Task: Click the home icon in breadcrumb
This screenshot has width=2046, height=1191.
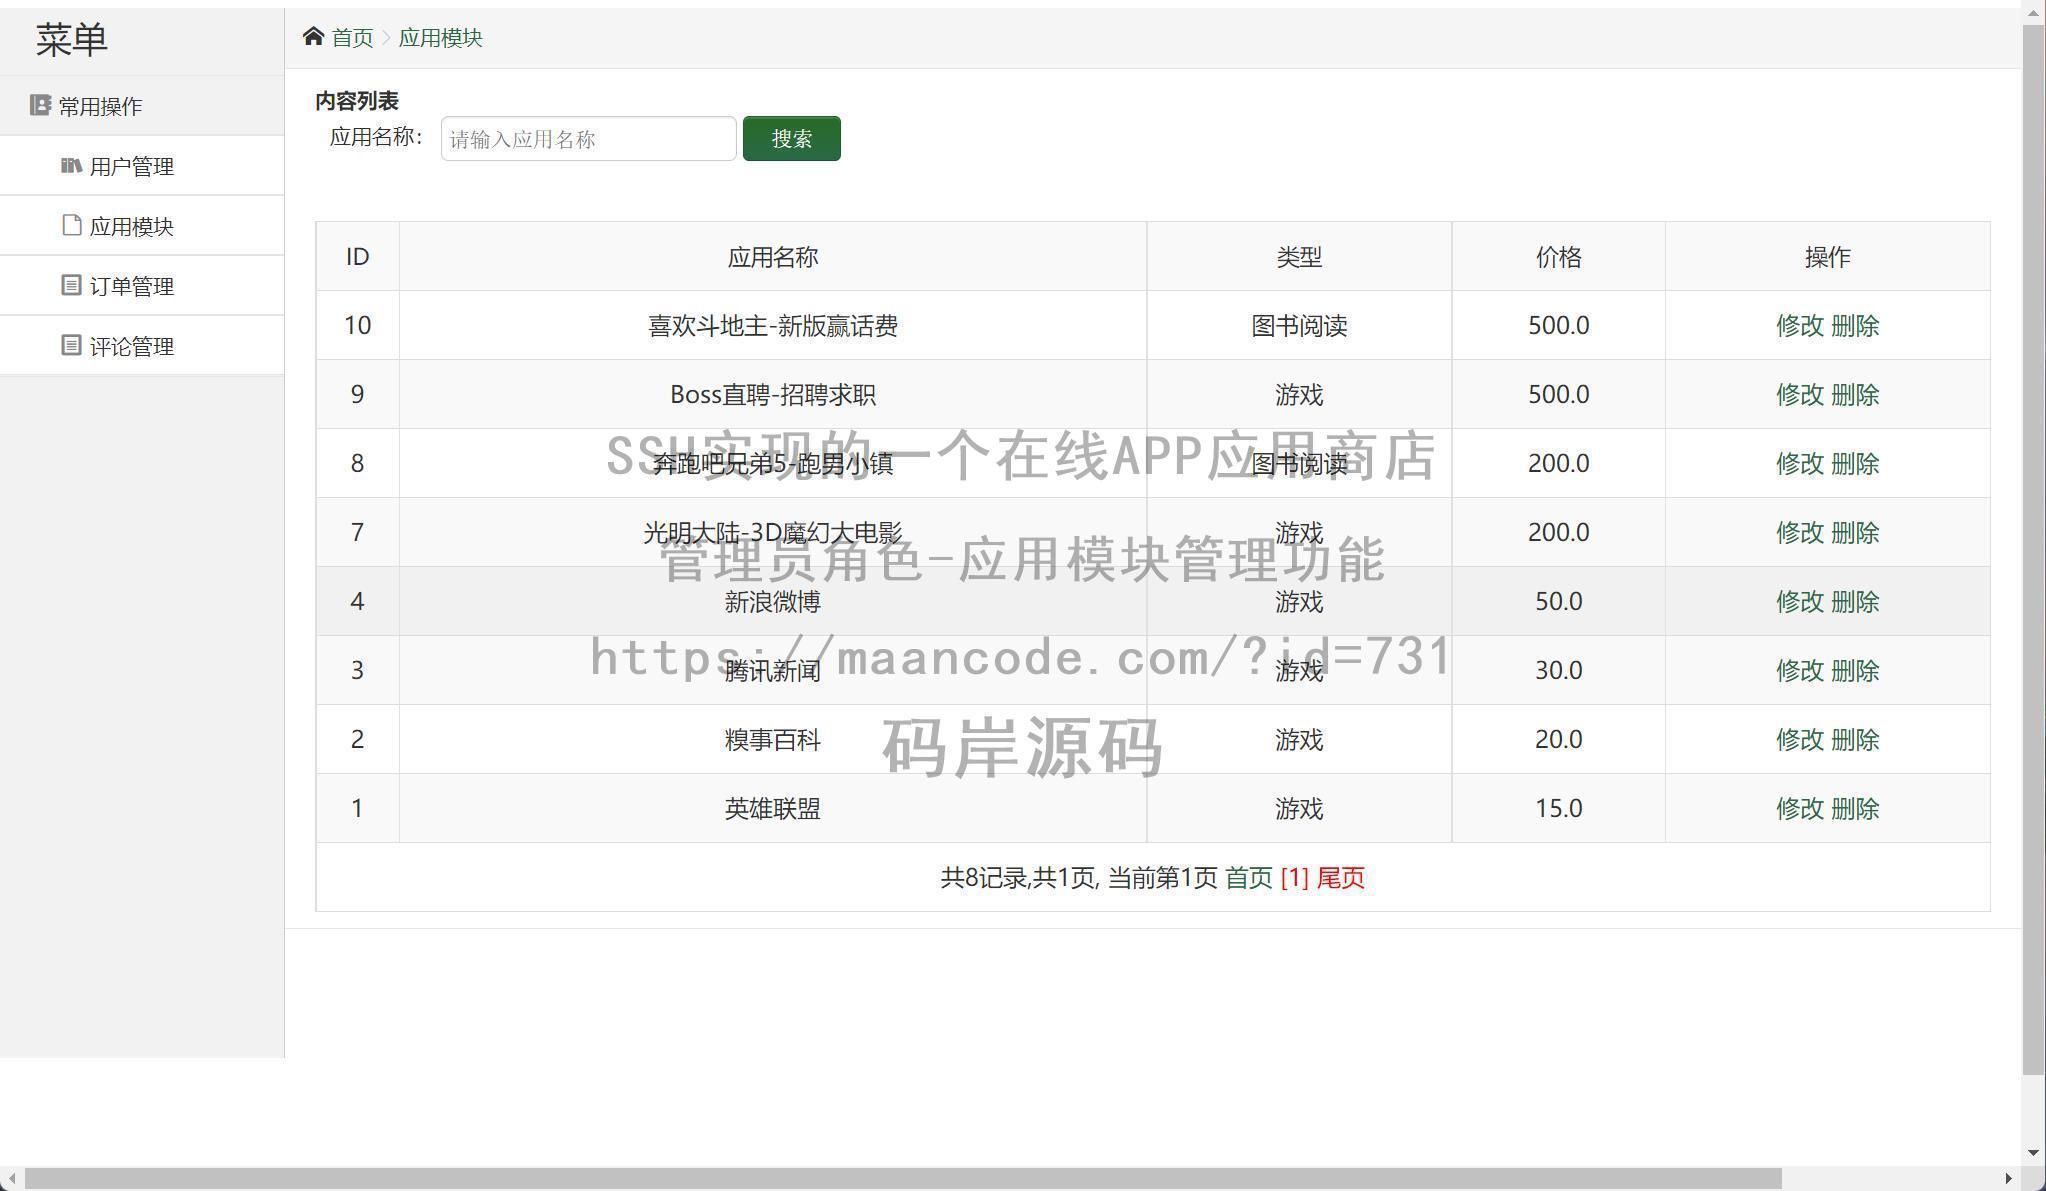Action: point(313,37)
